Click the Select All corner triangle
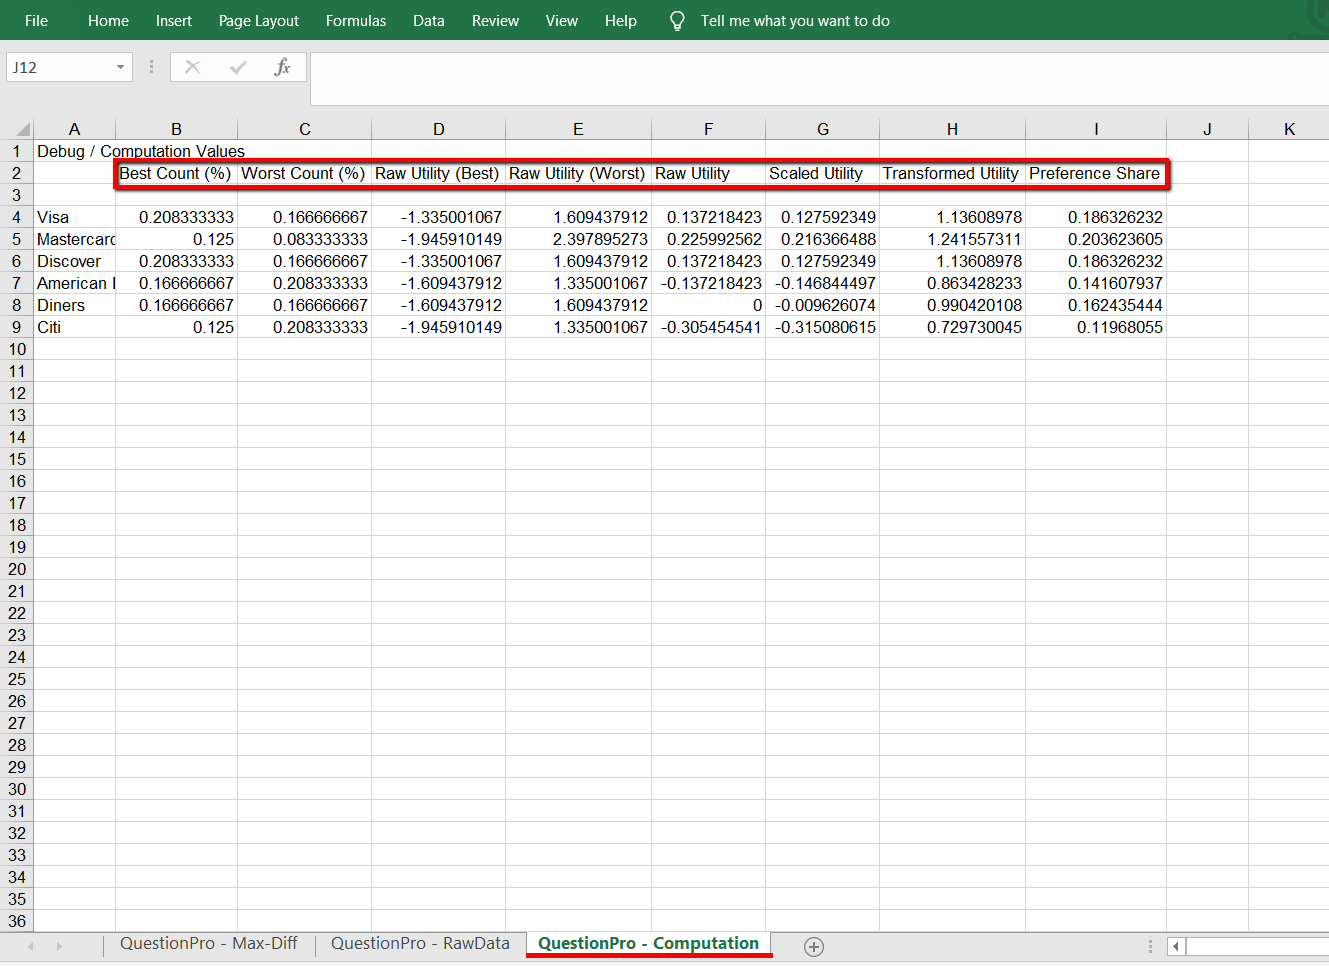The width and height of the screenshot is (1329, 966). click(23, 129)
